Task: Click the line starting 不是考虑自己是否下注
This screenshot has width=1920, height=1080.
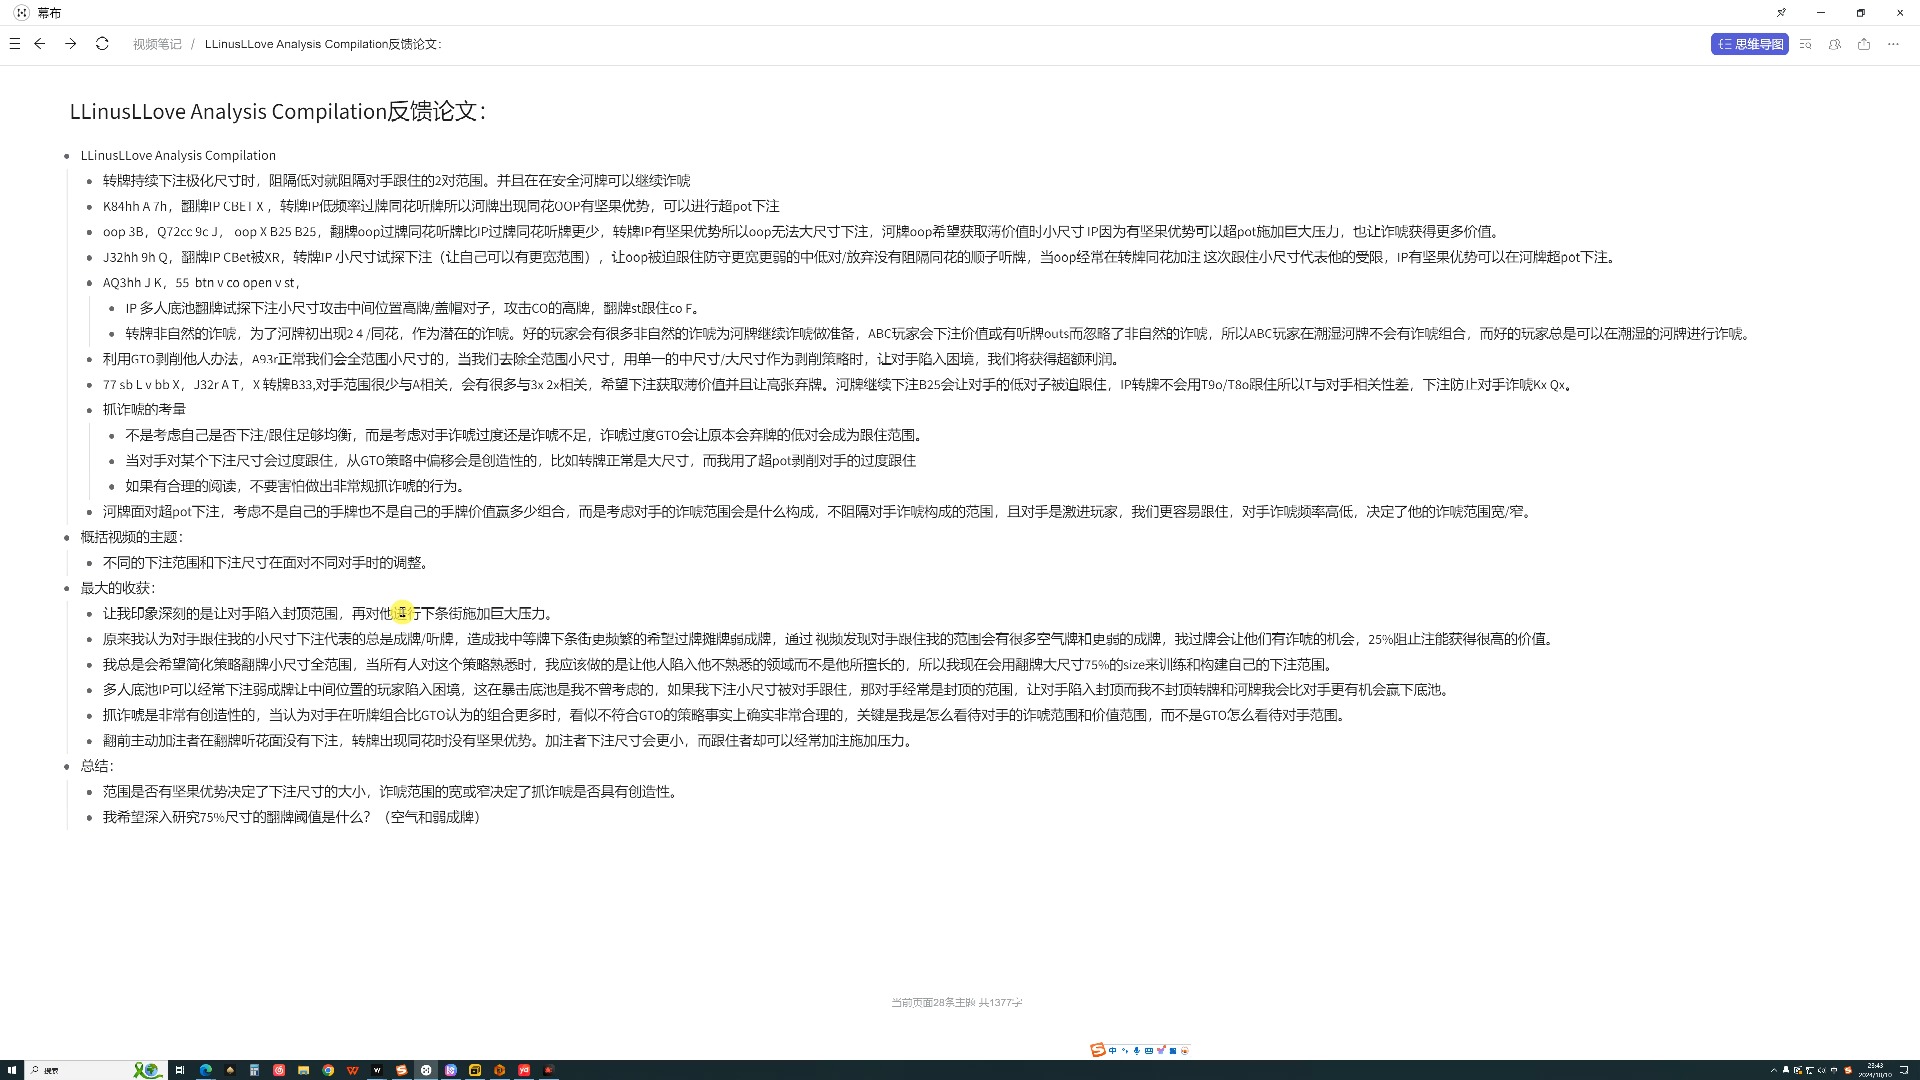Action: [x=526, y=435]
